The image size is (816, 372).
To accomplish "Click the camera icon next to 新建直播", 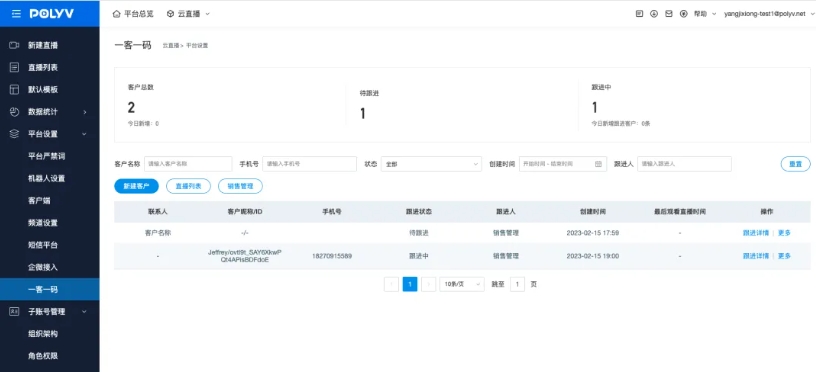I will point(15,45).
